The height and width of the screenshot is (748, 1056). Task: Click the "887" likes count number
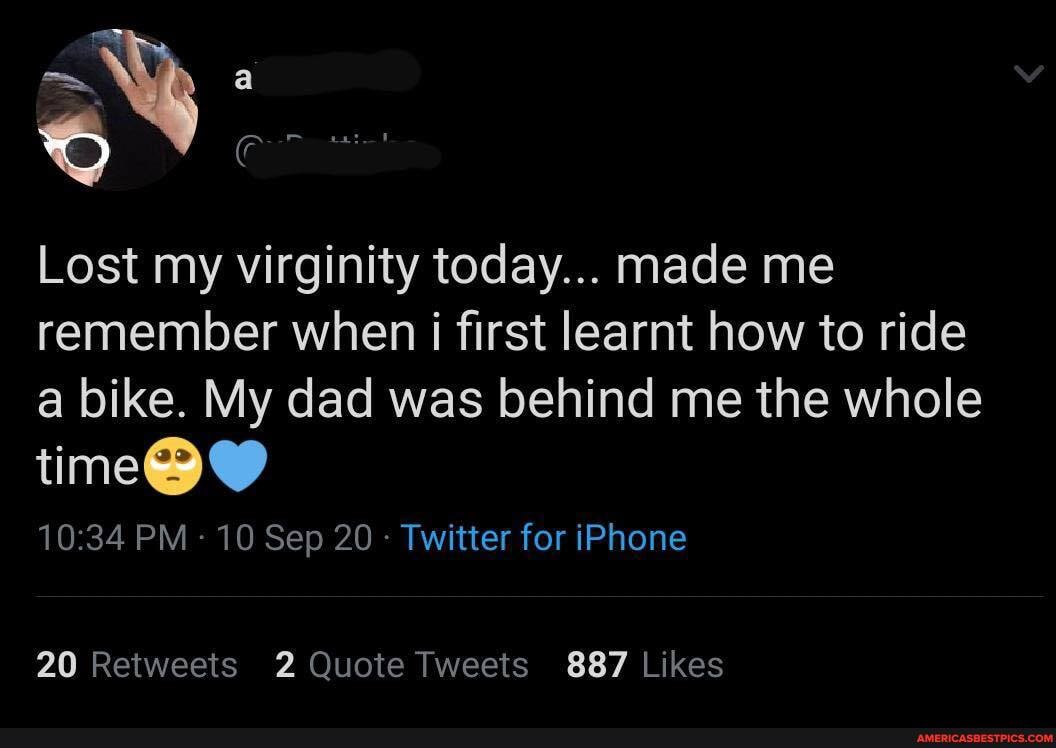(597, 665)
